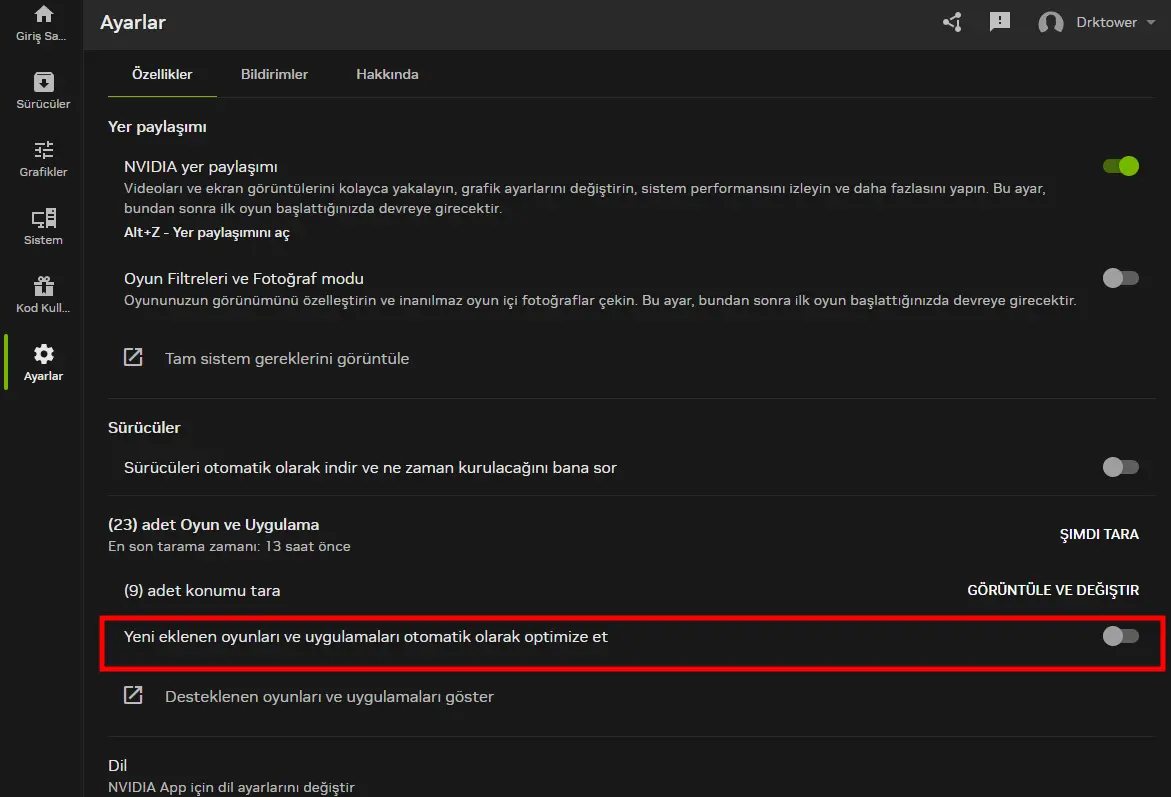Open Tam sistem gereklerini görüntüle link
The image size is (1171, 797).
pyautogui.click(x=287, y=359)
